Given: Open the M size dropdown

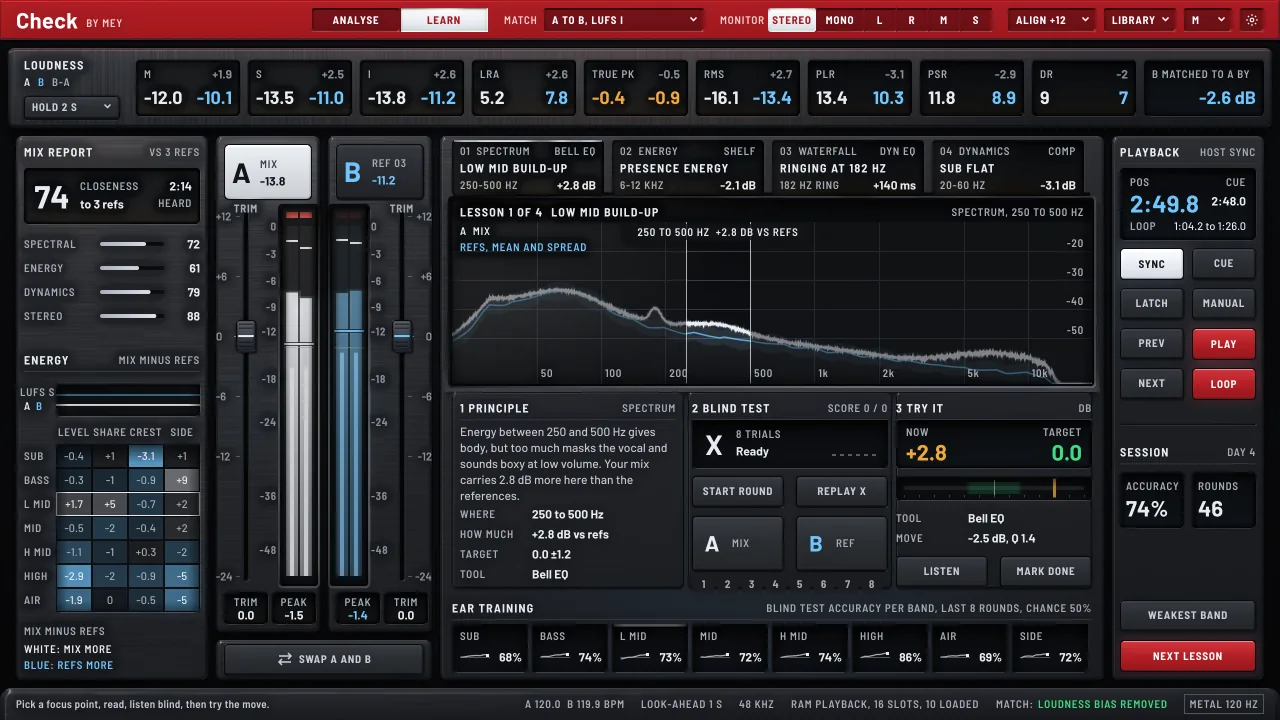Looking at the screenshot, I should pyautogui.click(x=1207, y=20).
